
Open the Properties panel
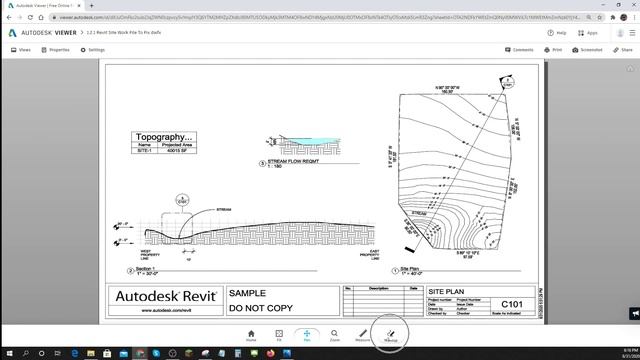(x=56, y=50)
